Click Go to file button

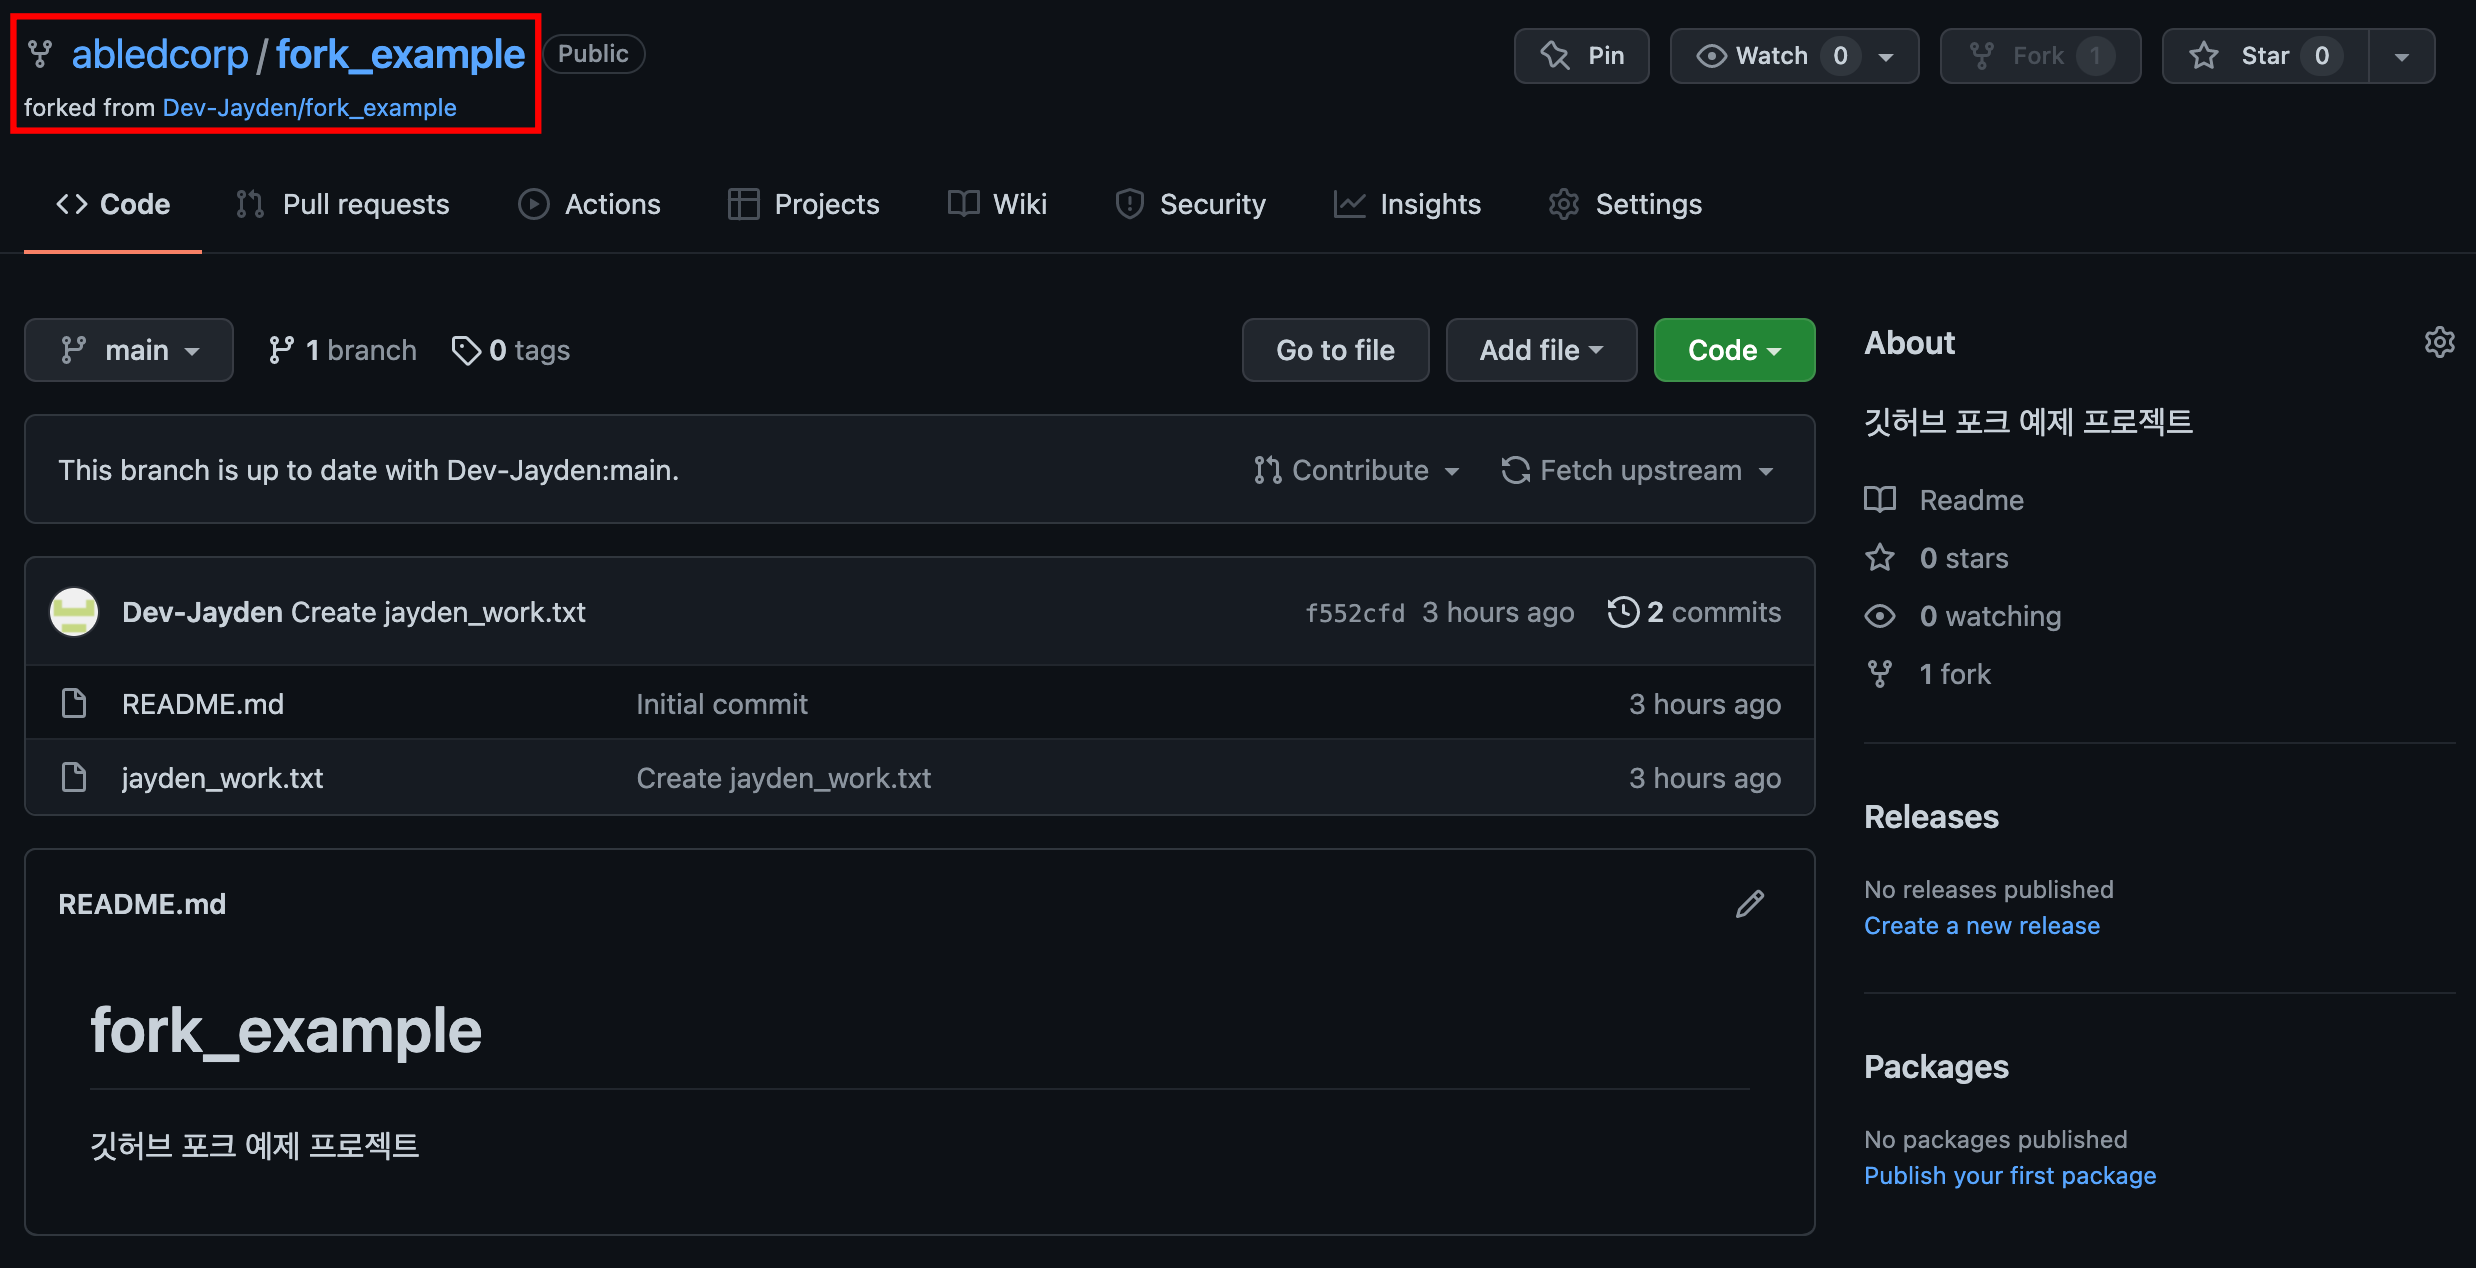pyautogui.click(x=1335, y=350)
